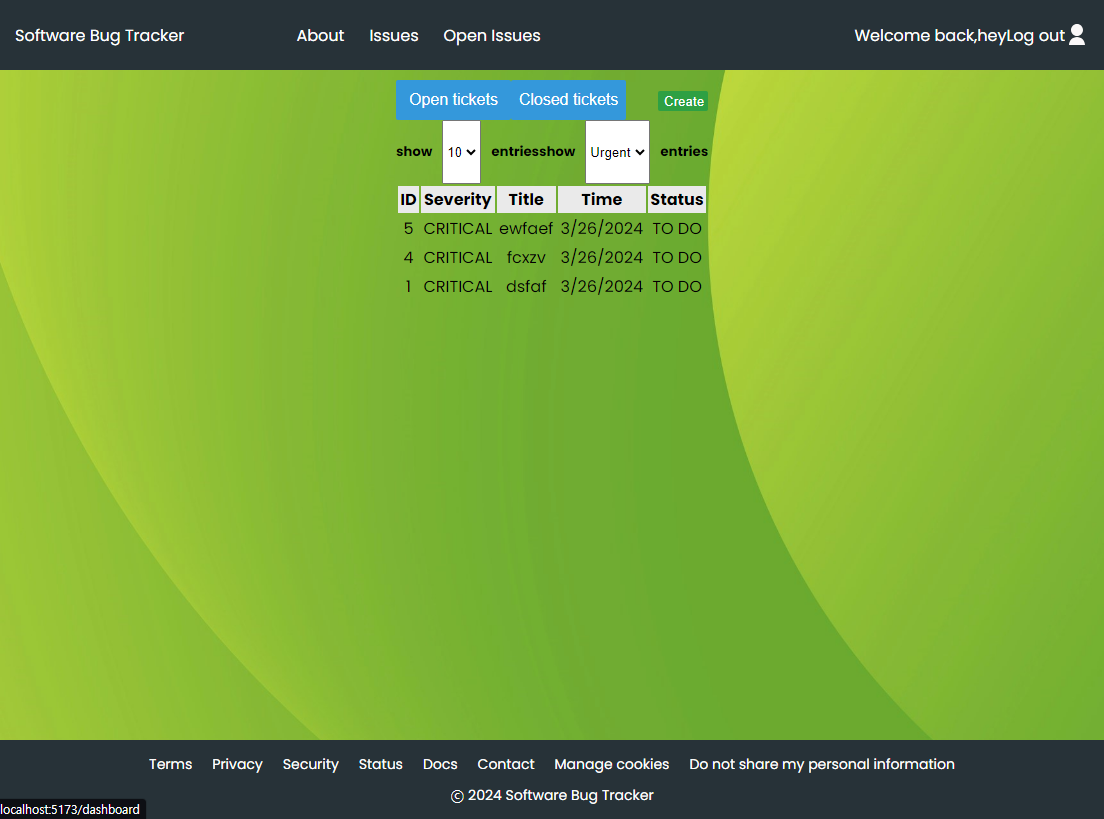Click the Software Bug Tracker brand title
Viewport: 1104px width, 819px height.
[x=99, y=36]
